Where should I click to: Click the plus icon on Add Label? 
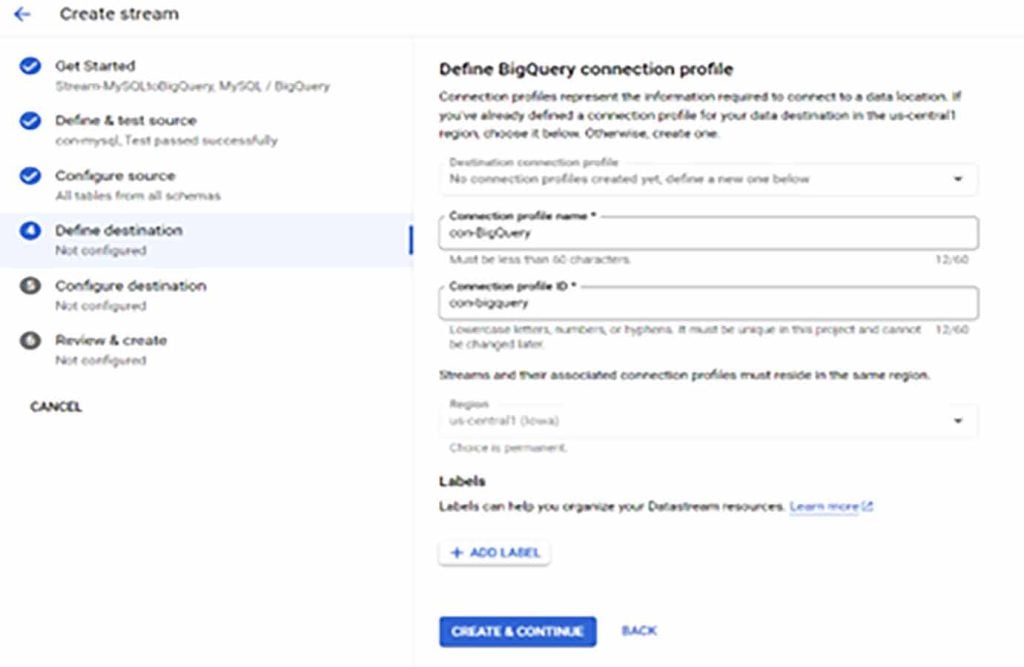[456, 553]
